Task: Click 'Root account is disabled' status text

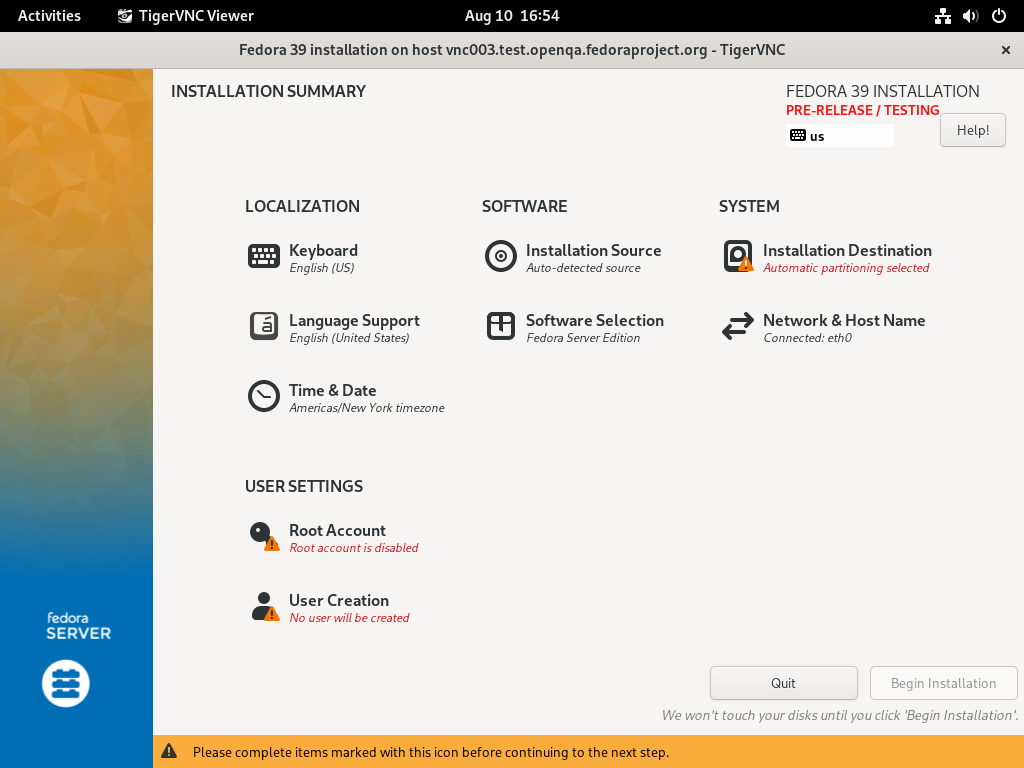Action: pos(354,548)
